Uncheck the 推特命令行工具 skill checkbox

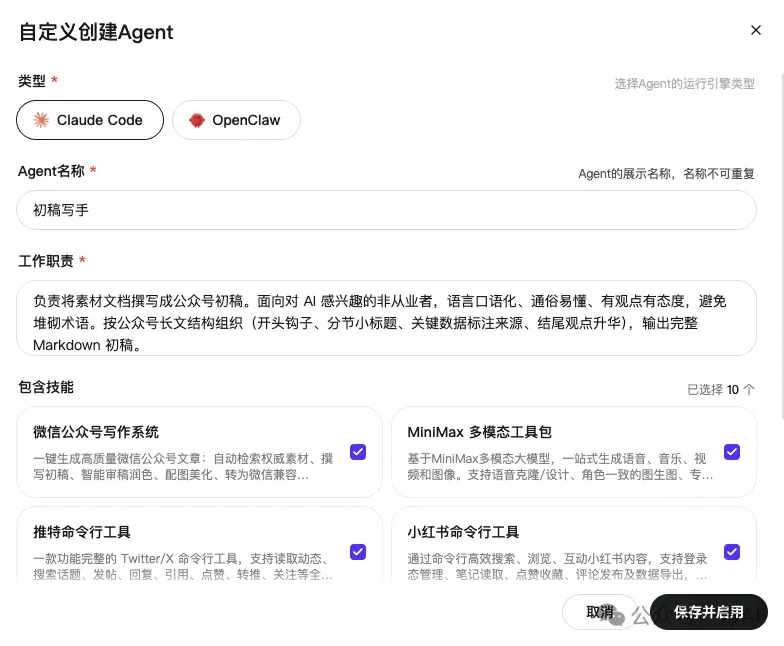tap(358, 552)
